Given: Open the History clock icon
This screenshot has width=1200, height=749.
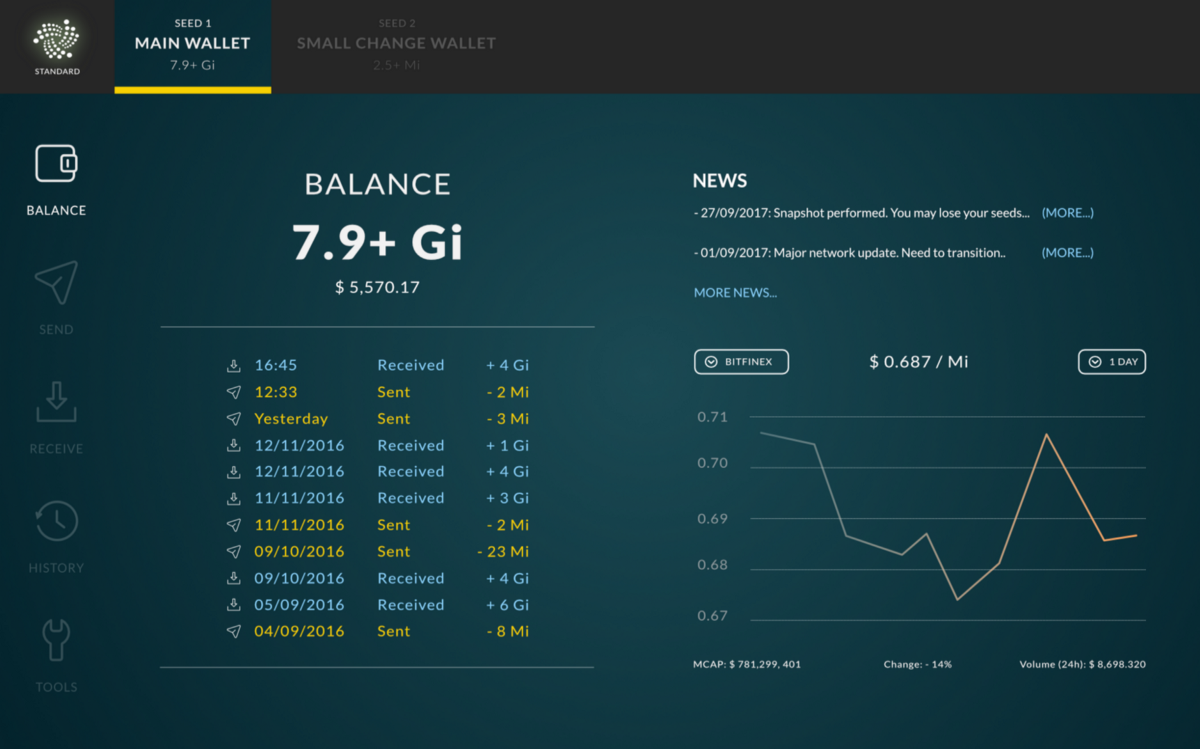Looking at the screenshot, I should pyautogui.click(x=56, y=521).
